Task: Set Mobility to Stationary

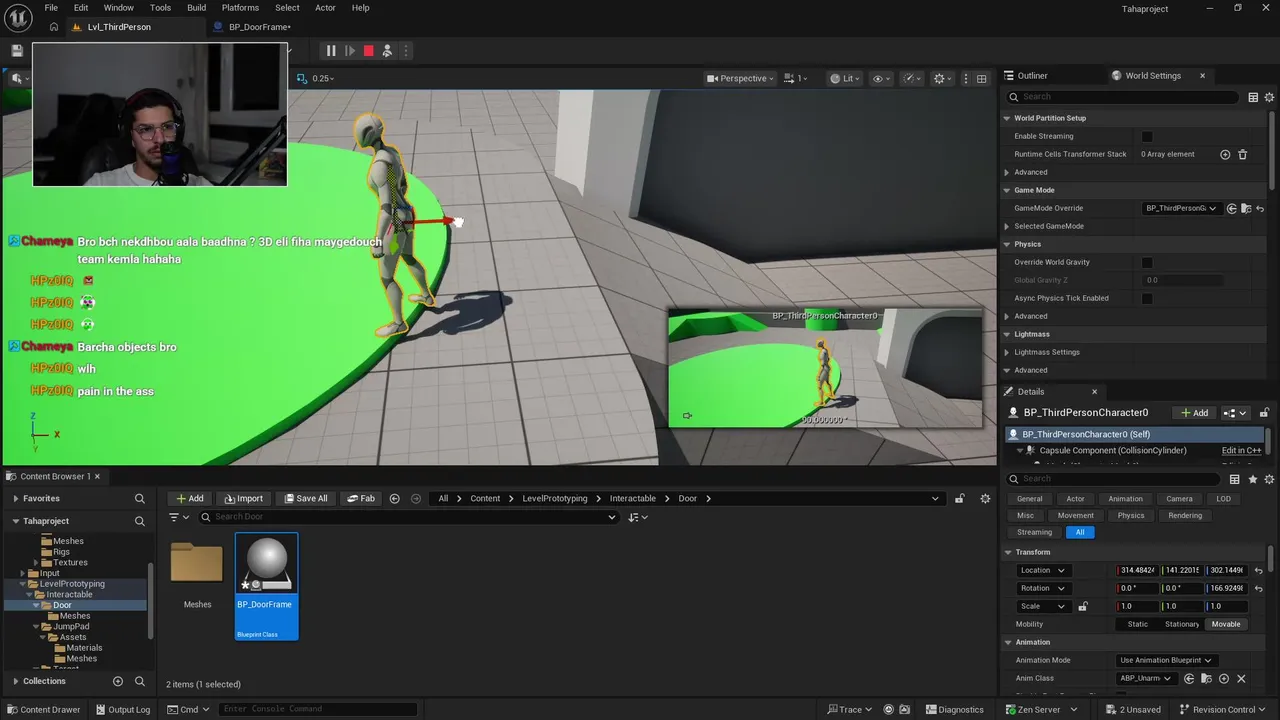Action: tap(1181, 624)
